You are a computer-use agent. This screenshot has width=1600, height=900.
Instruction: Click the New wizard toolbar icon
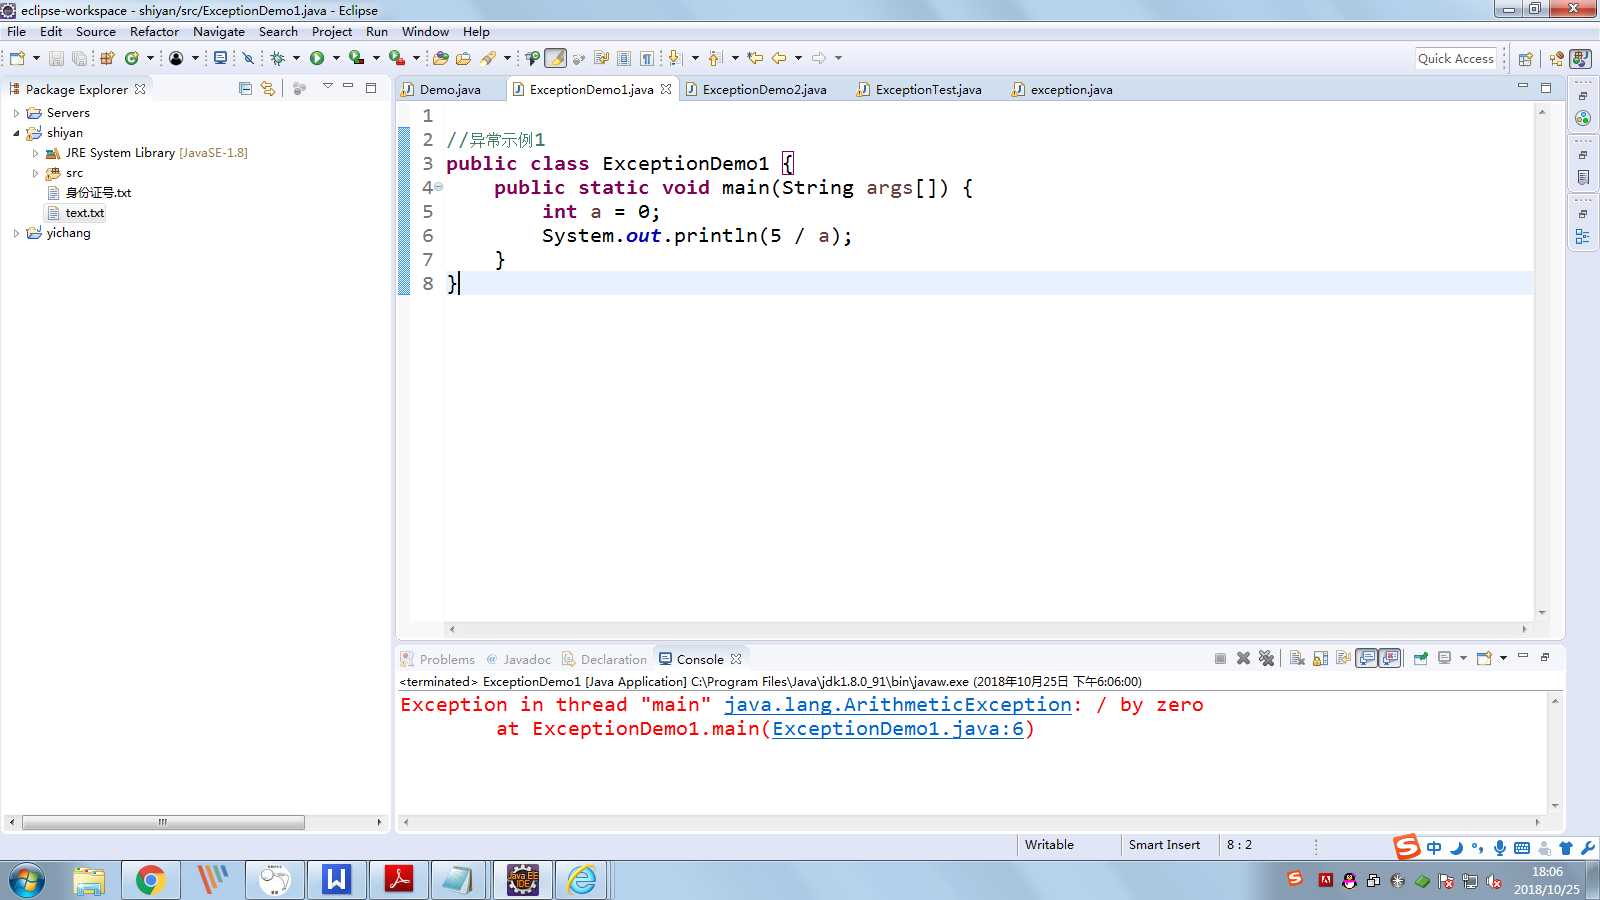[17, 58]
